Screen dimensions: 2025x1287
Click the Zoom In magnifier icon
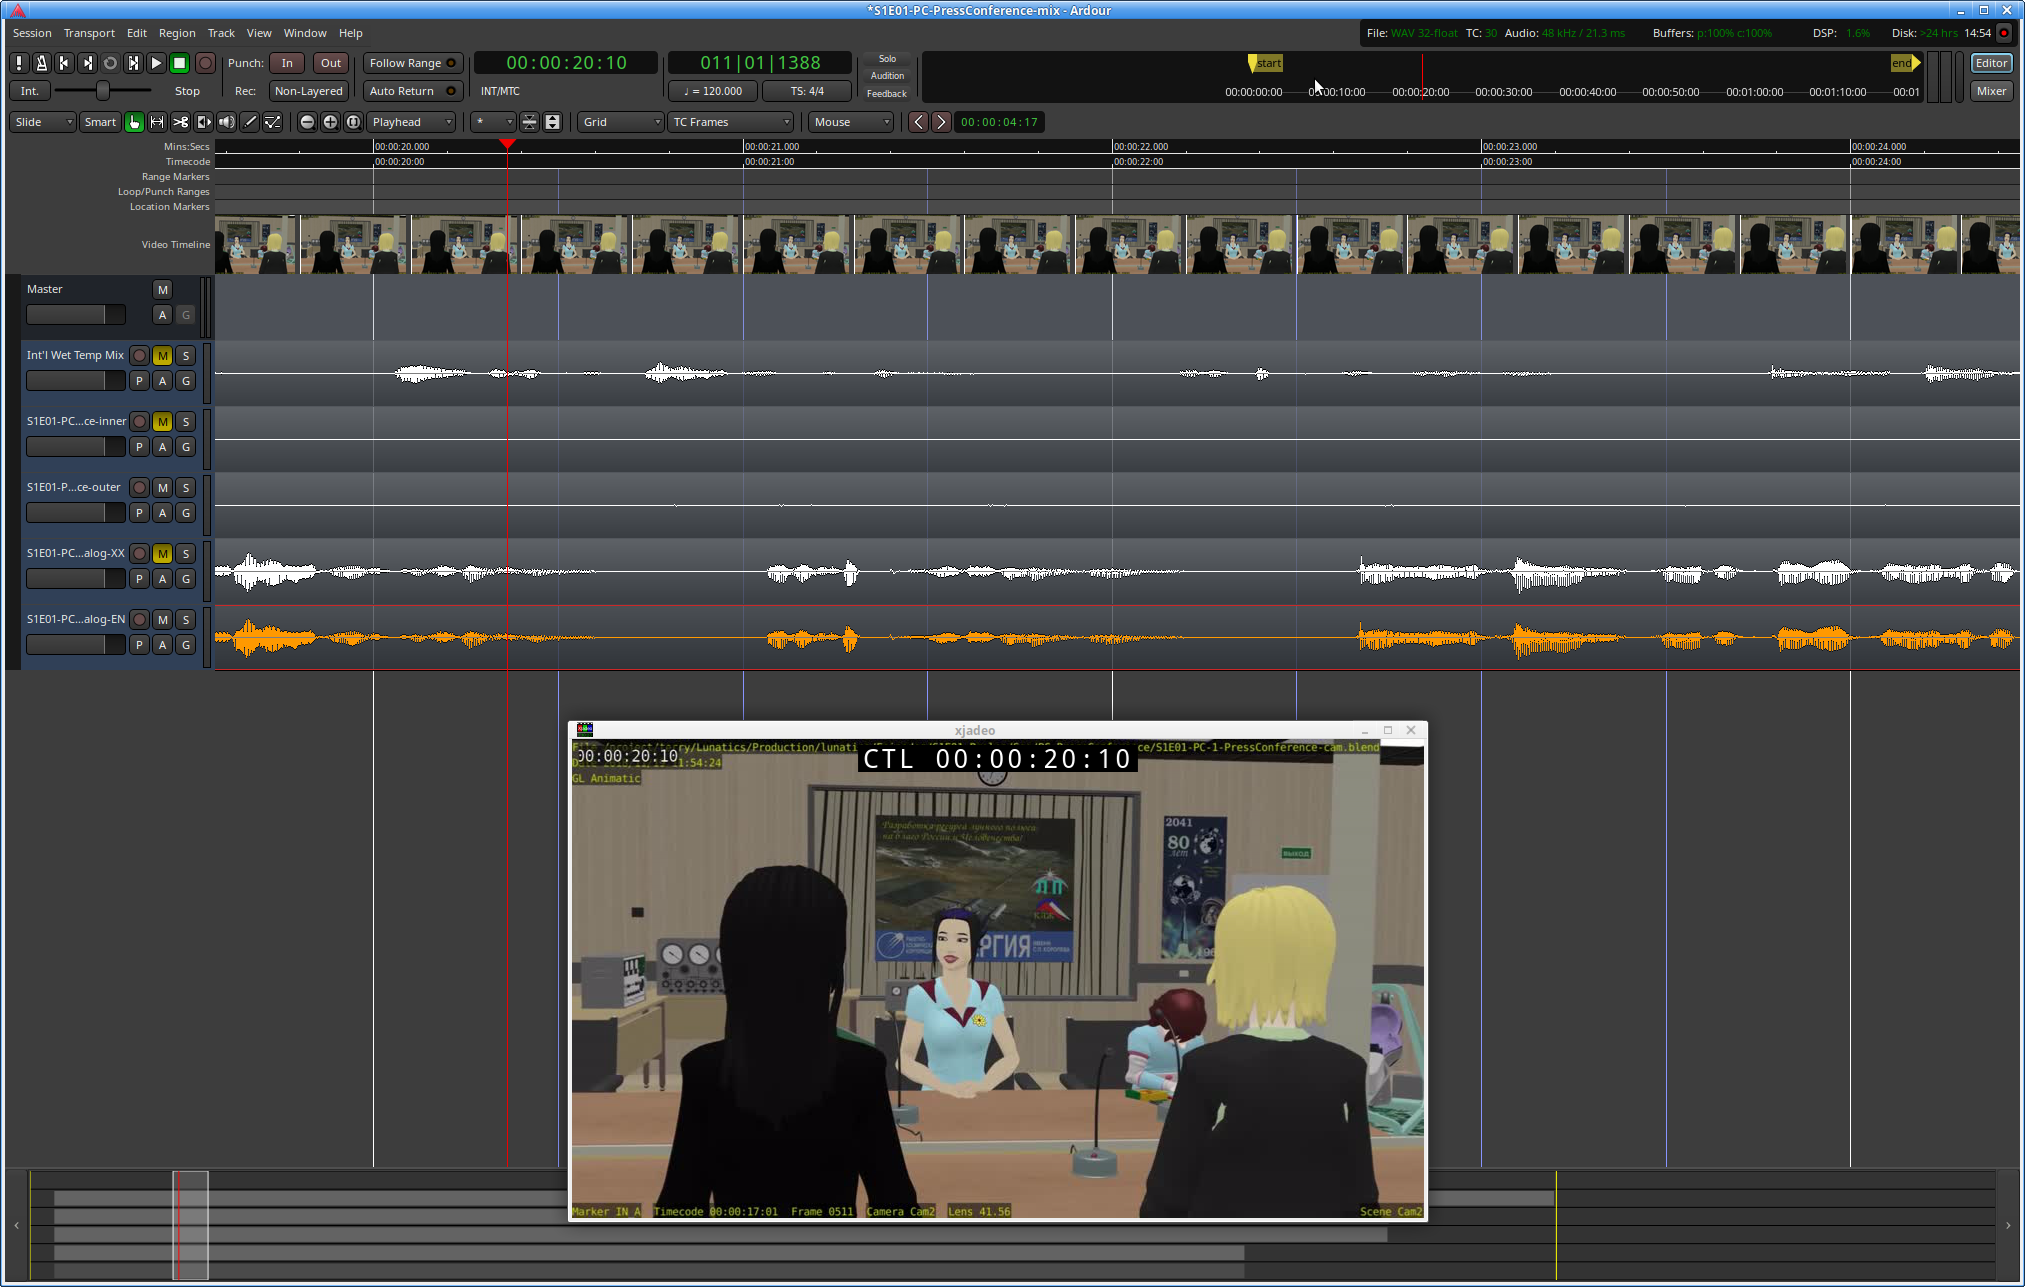pos(330,121)
